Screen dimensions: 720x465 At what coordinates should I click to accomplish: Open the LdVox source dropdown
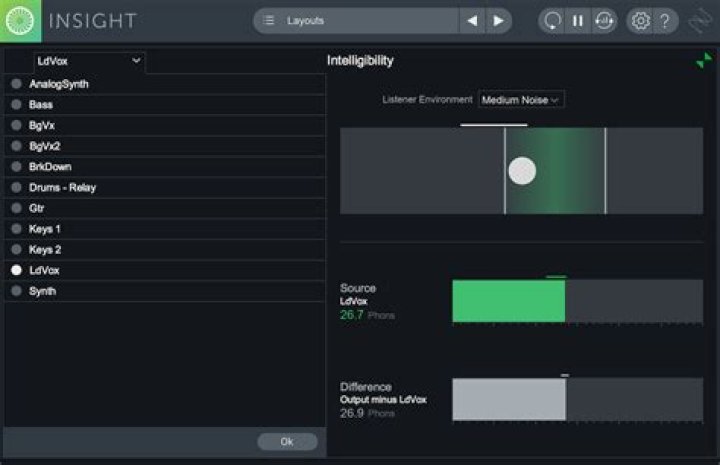click(89, 62)
